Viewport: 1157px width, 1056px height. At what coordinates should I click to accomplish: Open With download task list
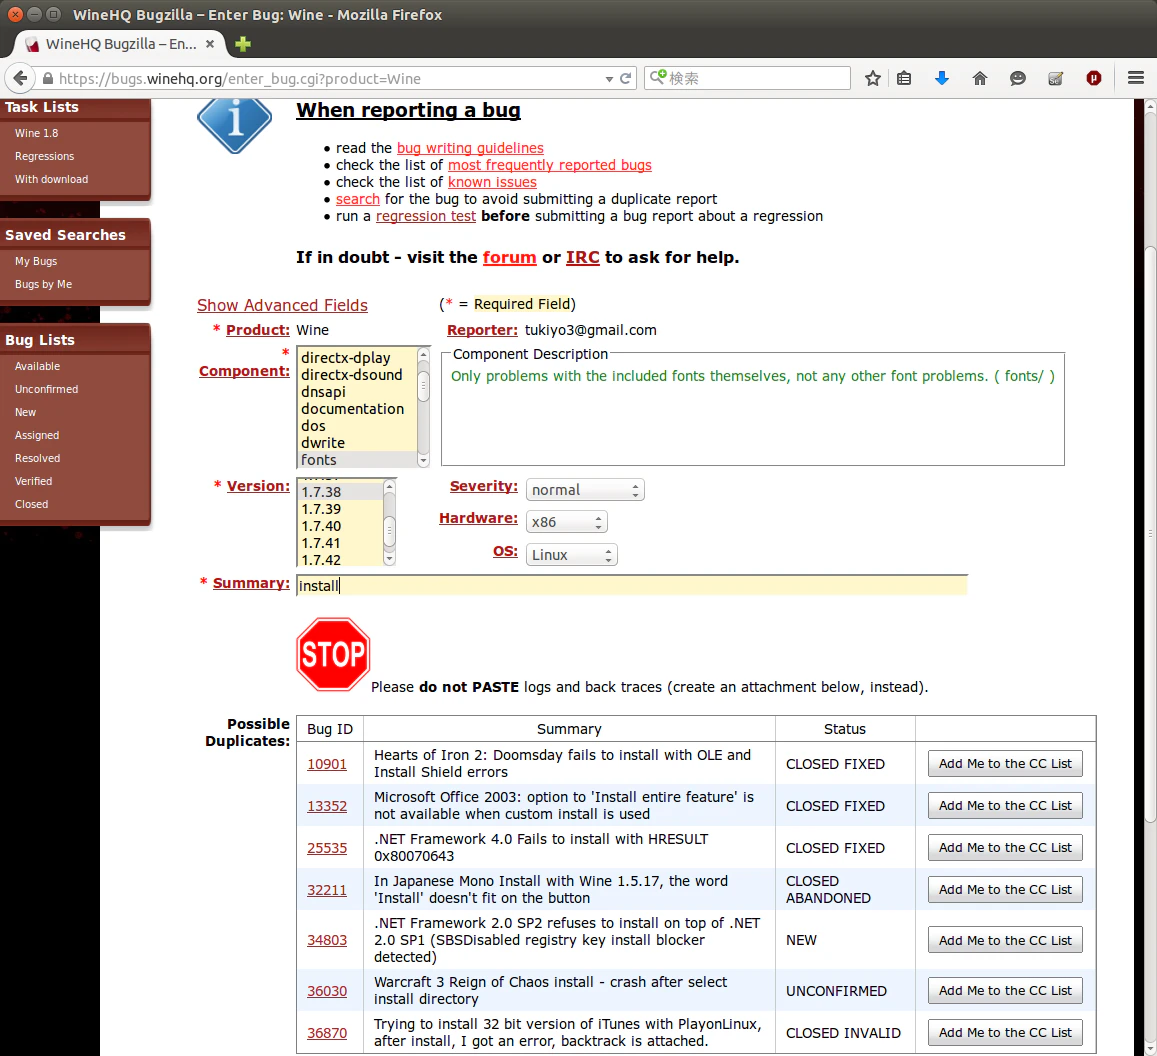pos(51,179)
